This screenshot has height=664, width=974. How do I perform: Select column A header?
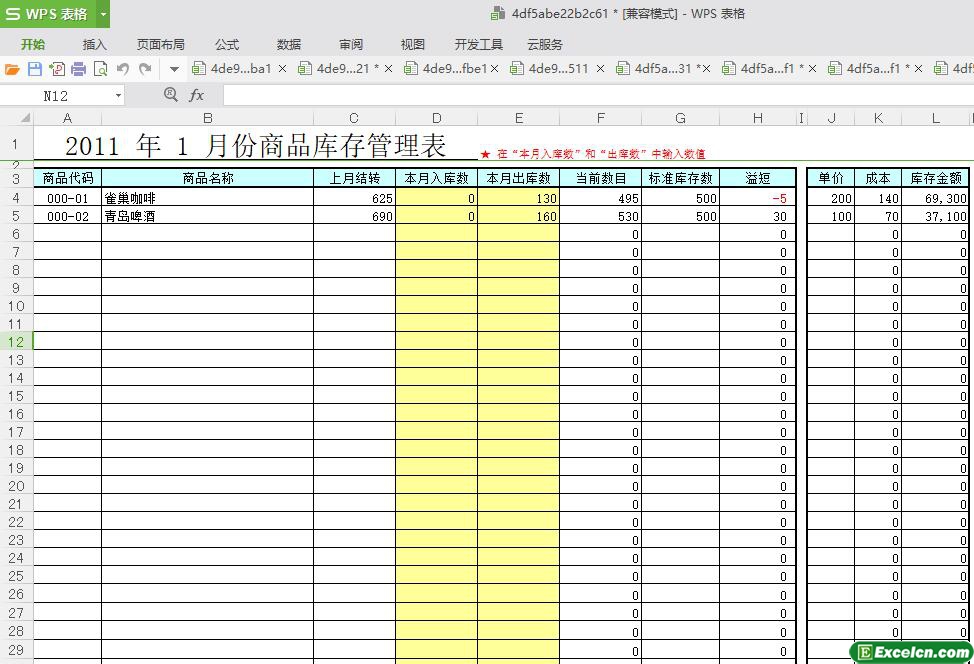(x=67, y=118)
